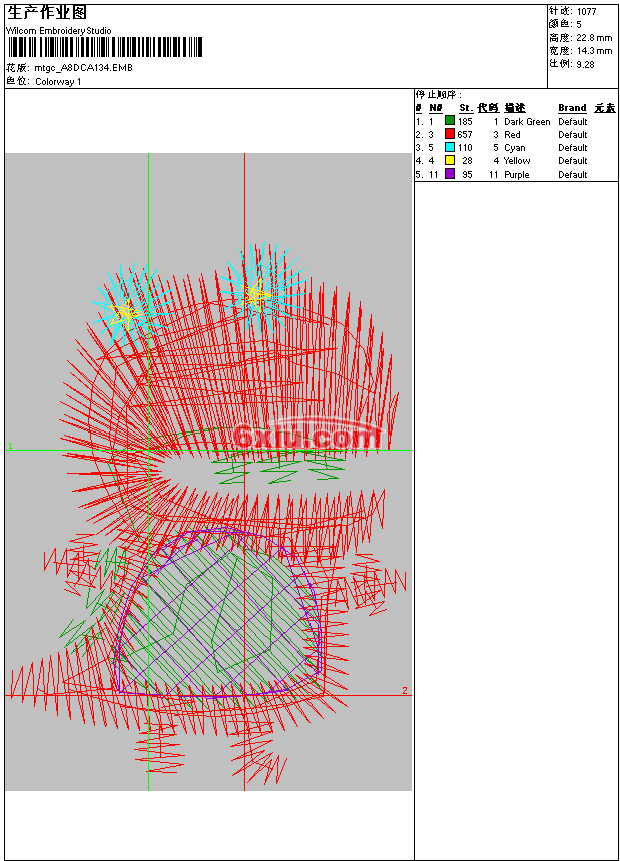Click the '停止顺序' section label
Screen dimensions: 620x861
pos(439,94)
